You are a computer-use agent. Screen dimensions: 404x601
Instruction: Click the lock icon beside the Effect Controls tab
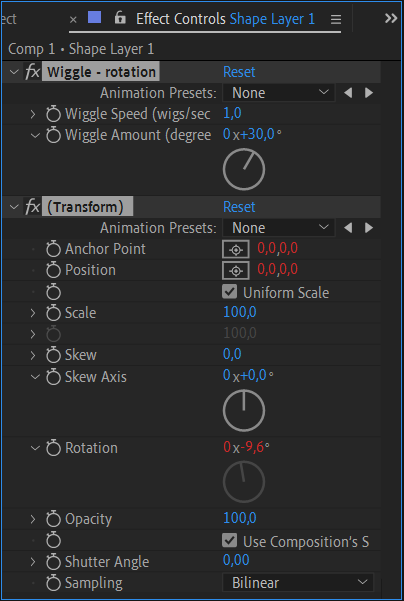click(120, 18)
